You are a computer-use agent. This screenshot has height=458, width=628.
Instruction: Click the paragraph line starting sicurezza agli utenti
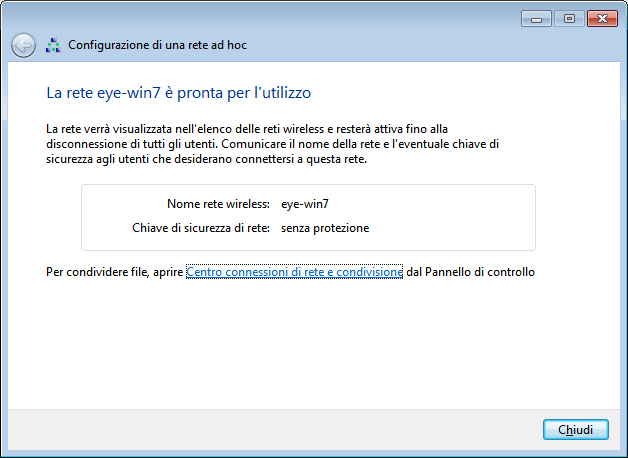point(206,159)
